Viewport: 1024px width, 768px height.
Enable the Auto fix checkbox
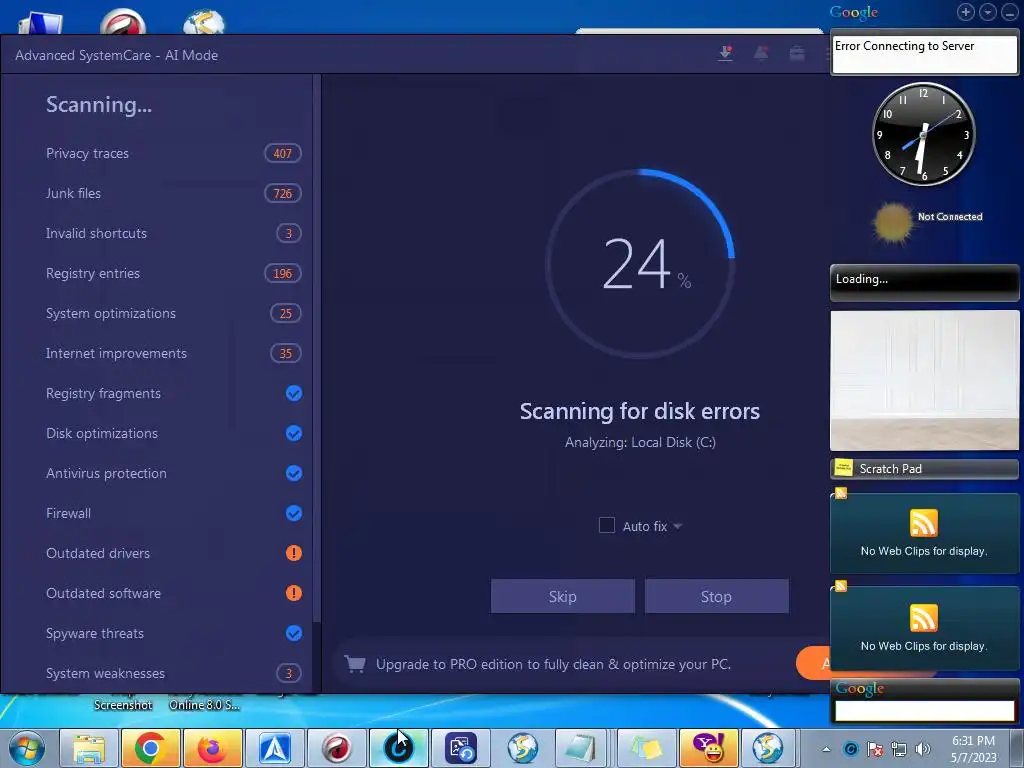(x=607, y=525)
